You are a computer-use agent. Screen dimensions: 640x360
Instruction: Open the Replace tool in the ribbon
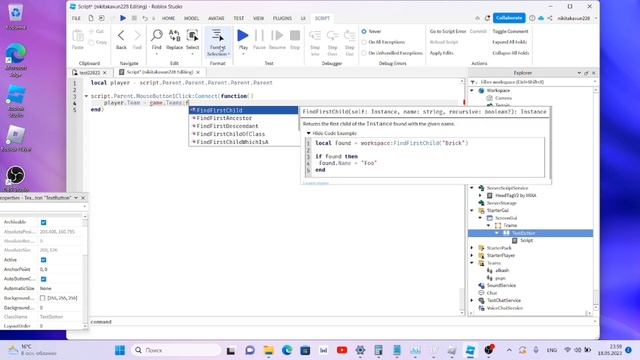coord(174,40)
